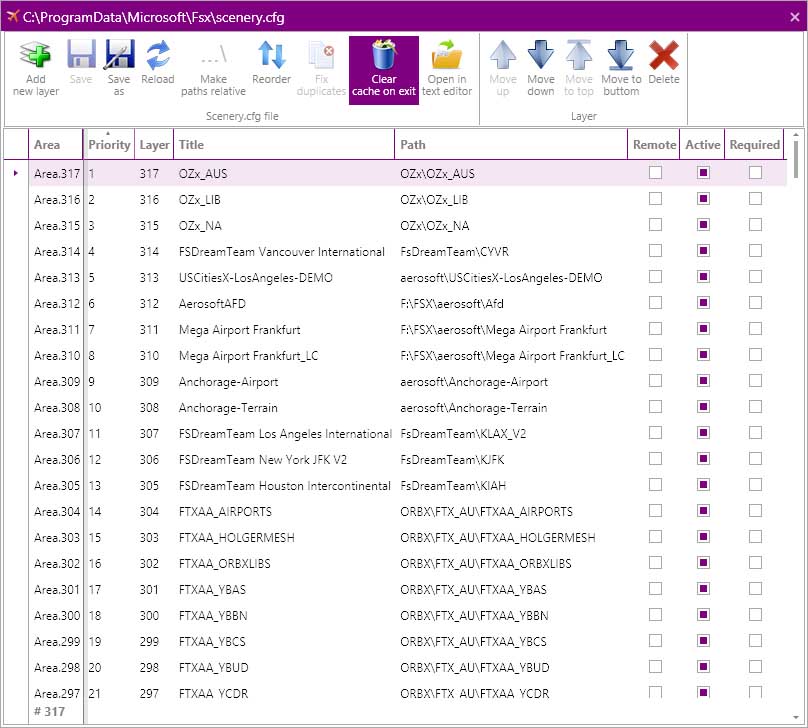Screen dimensions: 808x728
Task: Toggle Clear cache on exit
Action: pyautogui.click(x=384, y=70)
